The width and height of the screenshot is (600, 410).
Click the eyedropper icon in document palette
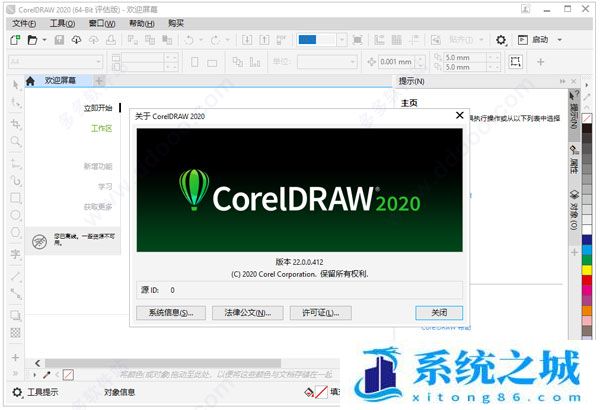pyautogui.click(x=47, y=374)
